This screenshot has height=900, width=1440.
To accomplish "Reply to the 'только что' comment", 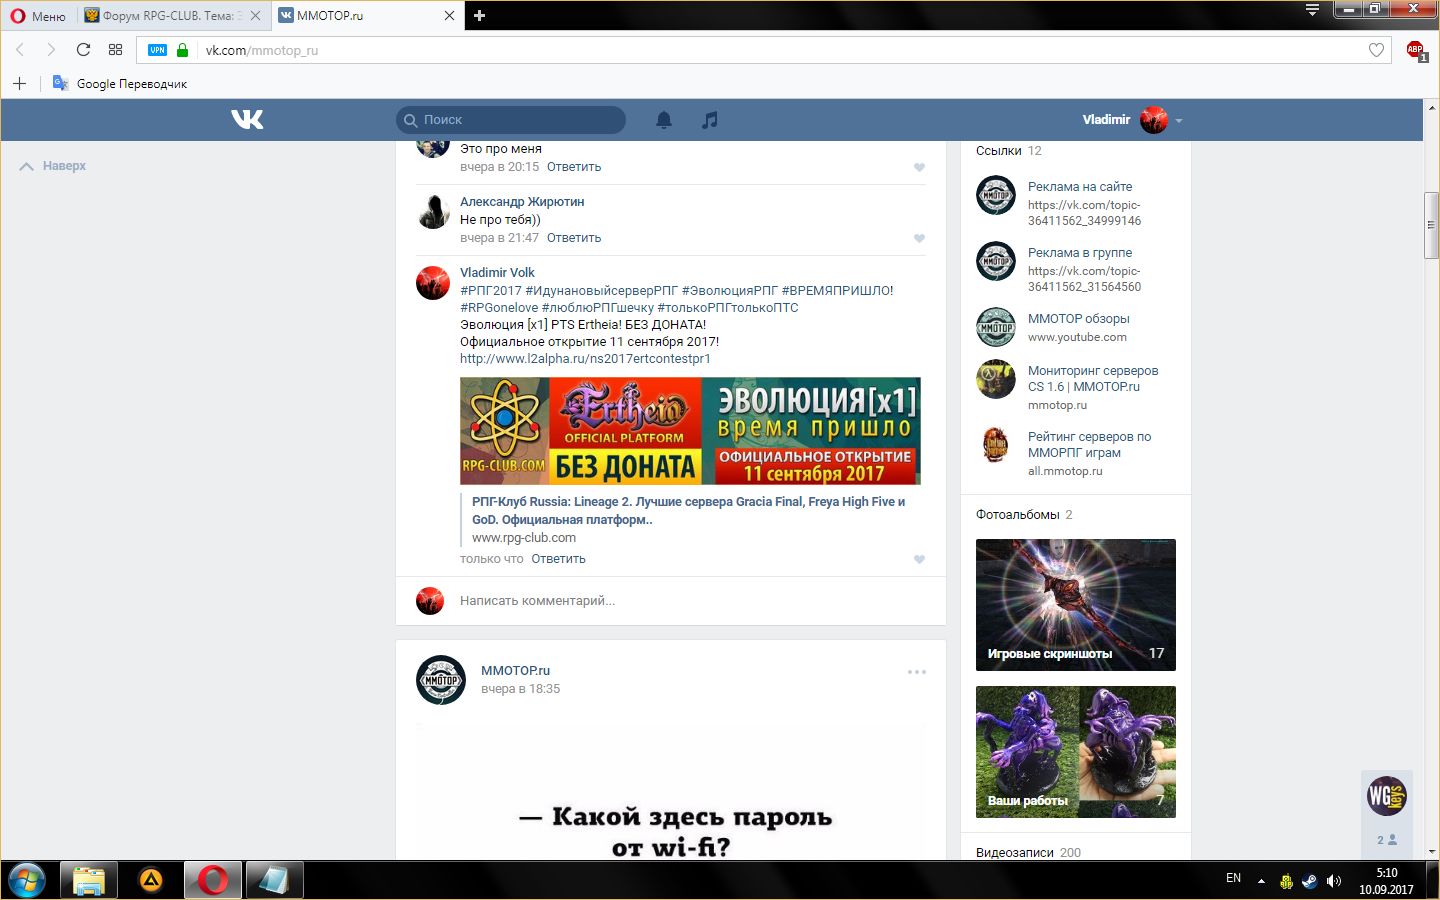I will tap(558, 559).
